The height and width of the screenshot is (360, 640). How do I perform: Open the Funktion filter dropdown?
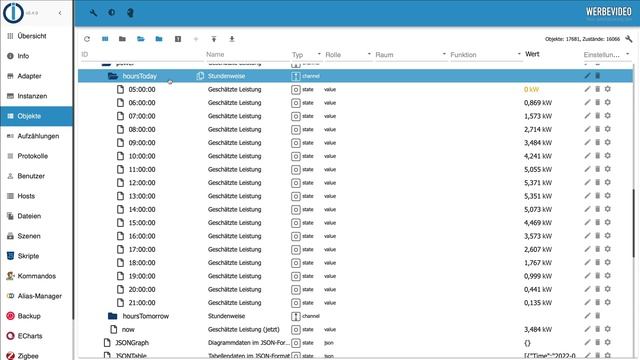(x=486, y=55)
